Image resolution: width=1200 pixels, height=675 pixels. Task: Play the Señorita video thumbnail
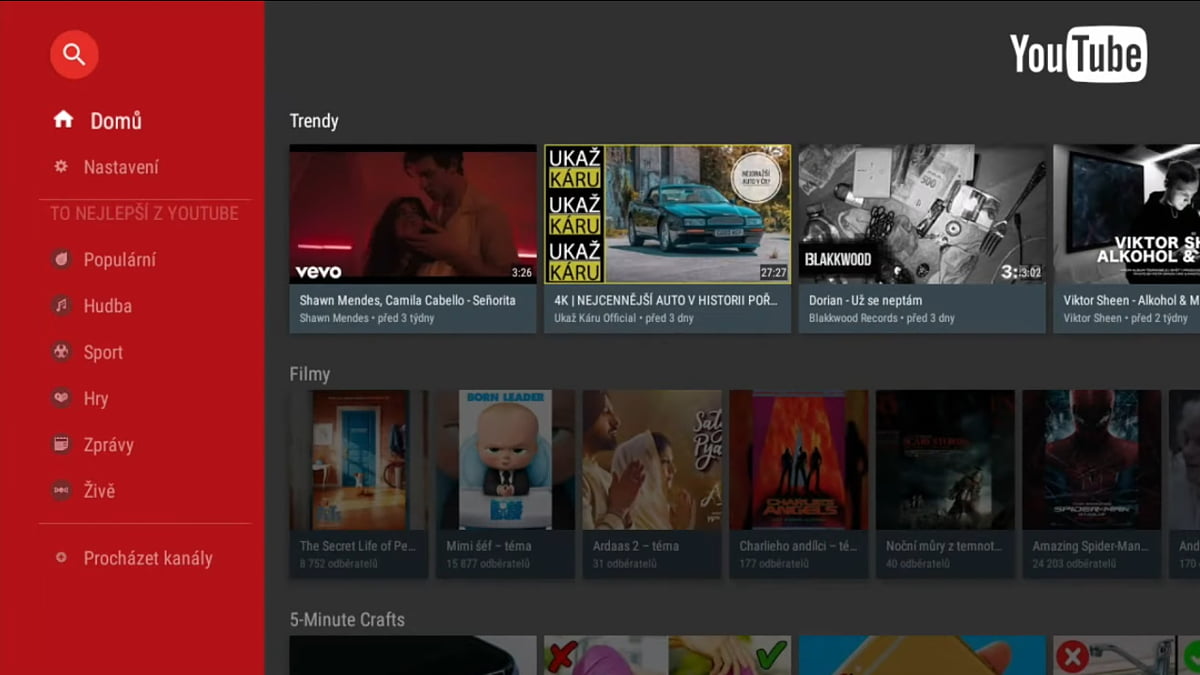click(x=413, y=214)
